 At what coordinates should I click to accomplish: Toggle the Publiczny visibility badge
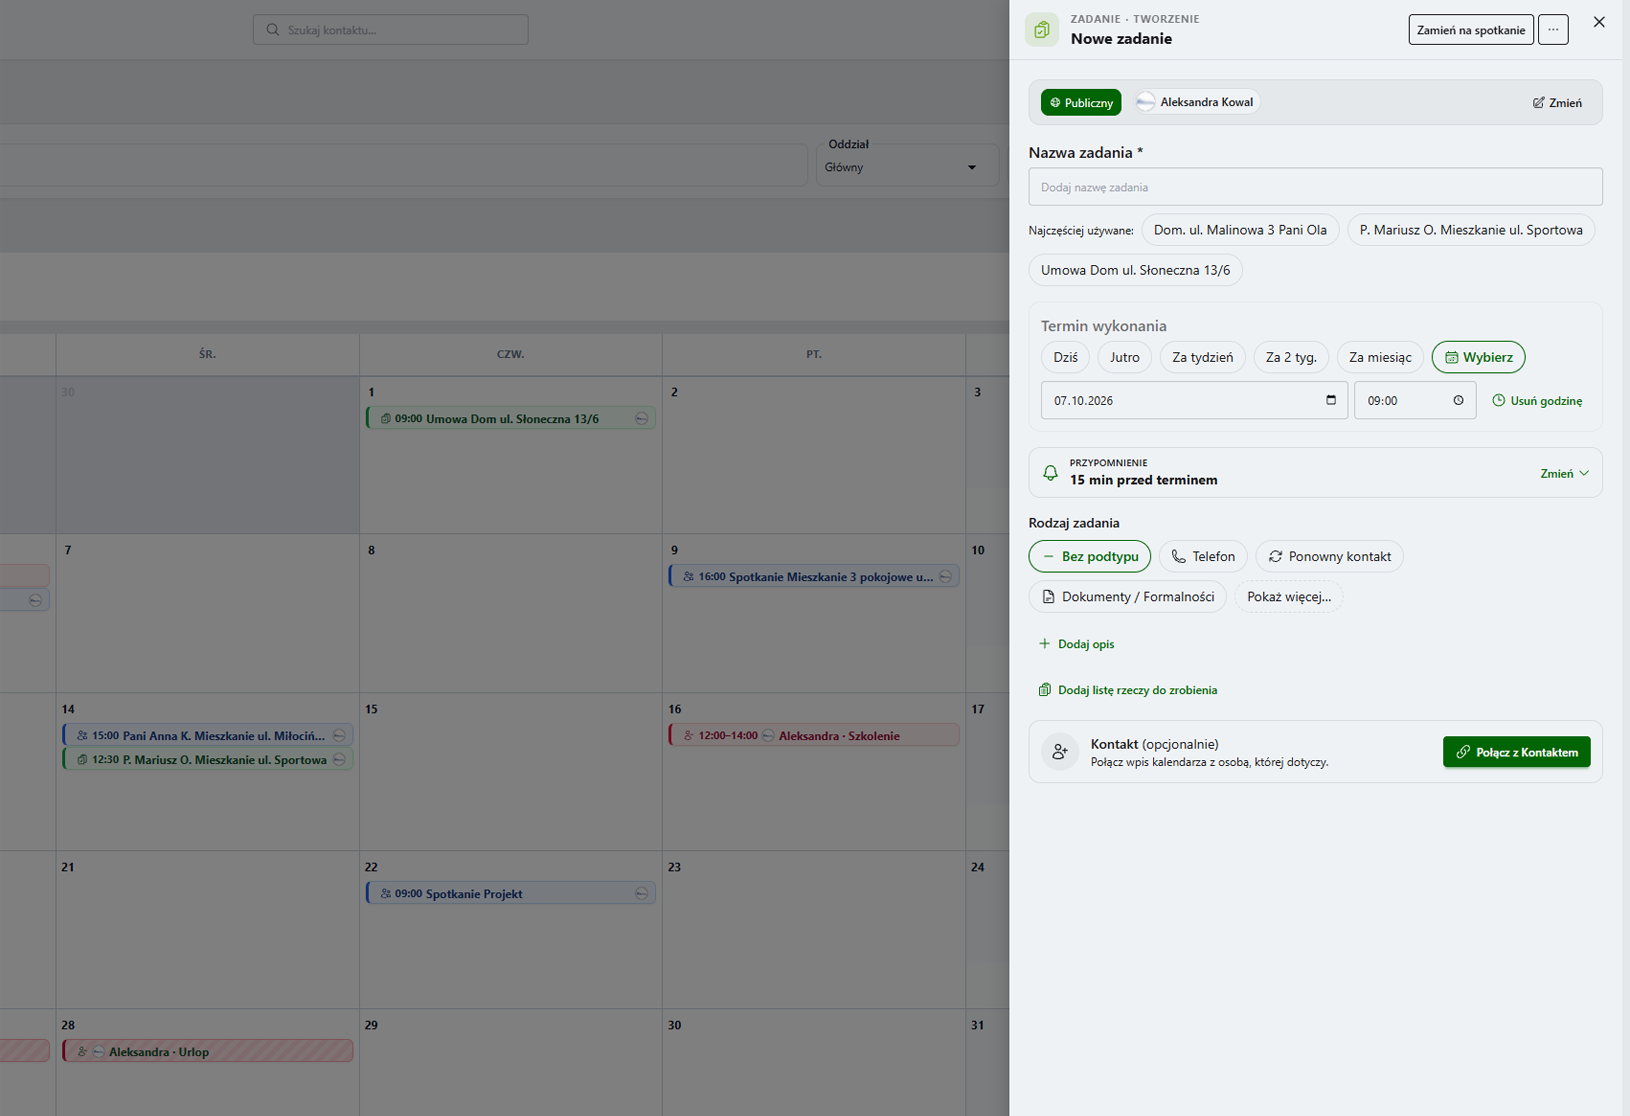[x=1081, y=102]
